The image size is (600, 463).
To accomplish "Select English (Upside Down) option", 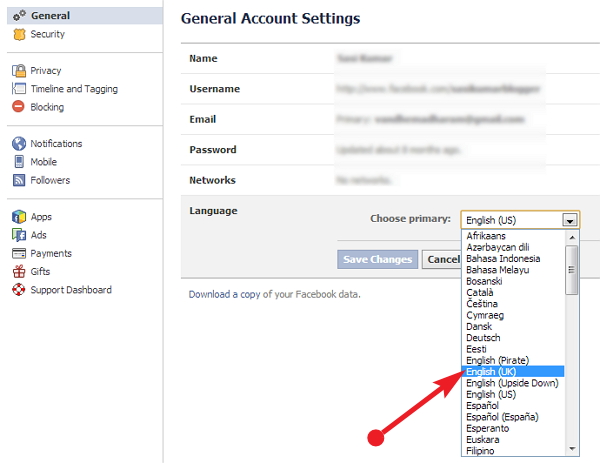I will [513, 383].
